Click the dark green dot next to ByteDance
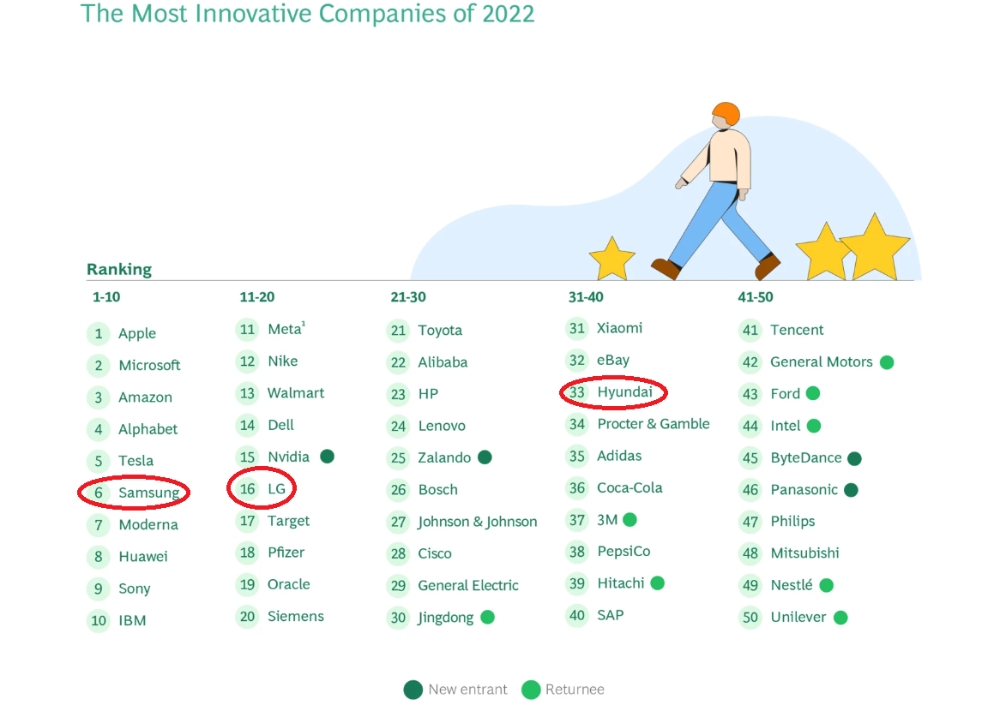This screenshot has width=1000, height=711. click(x=855, y=458)
